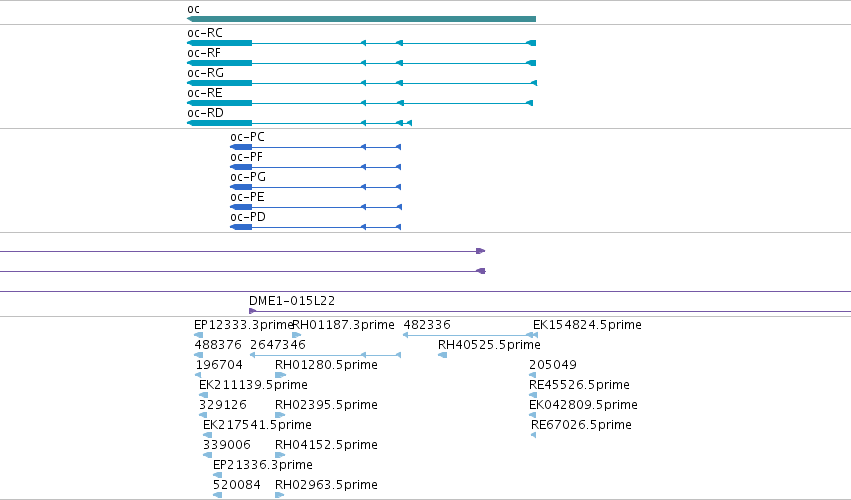The height and width of the screenshot is (500, 851).
Task: Click arrow glyph under RH02395.5prime
Action: point(280,415)
